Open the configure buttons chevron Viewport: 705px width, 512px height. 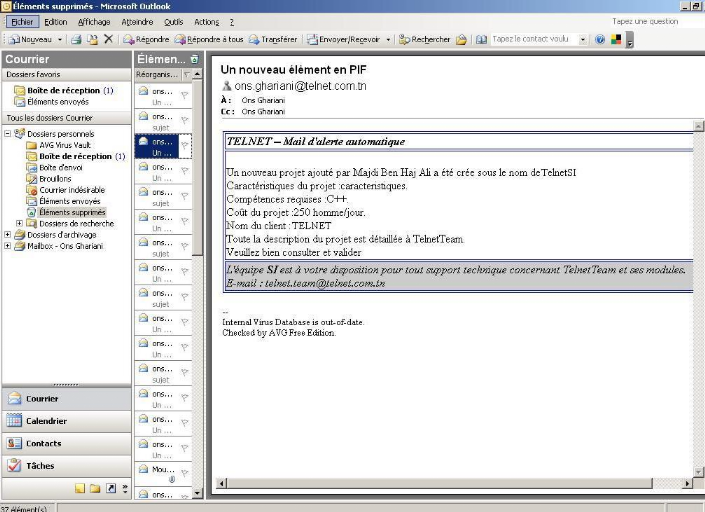[x=125, y=489]
